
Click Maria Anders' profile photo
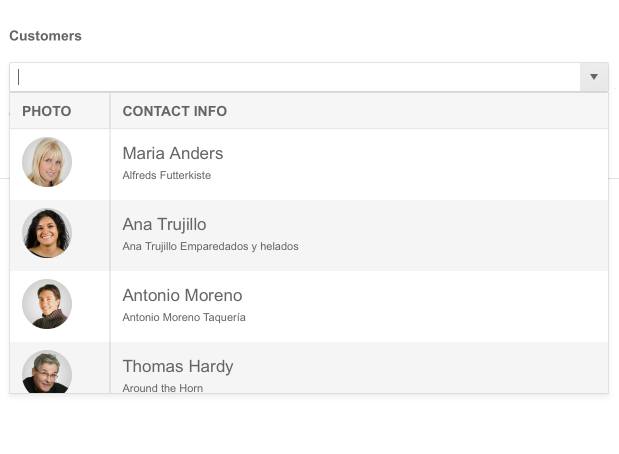click(x=47, y=162)
